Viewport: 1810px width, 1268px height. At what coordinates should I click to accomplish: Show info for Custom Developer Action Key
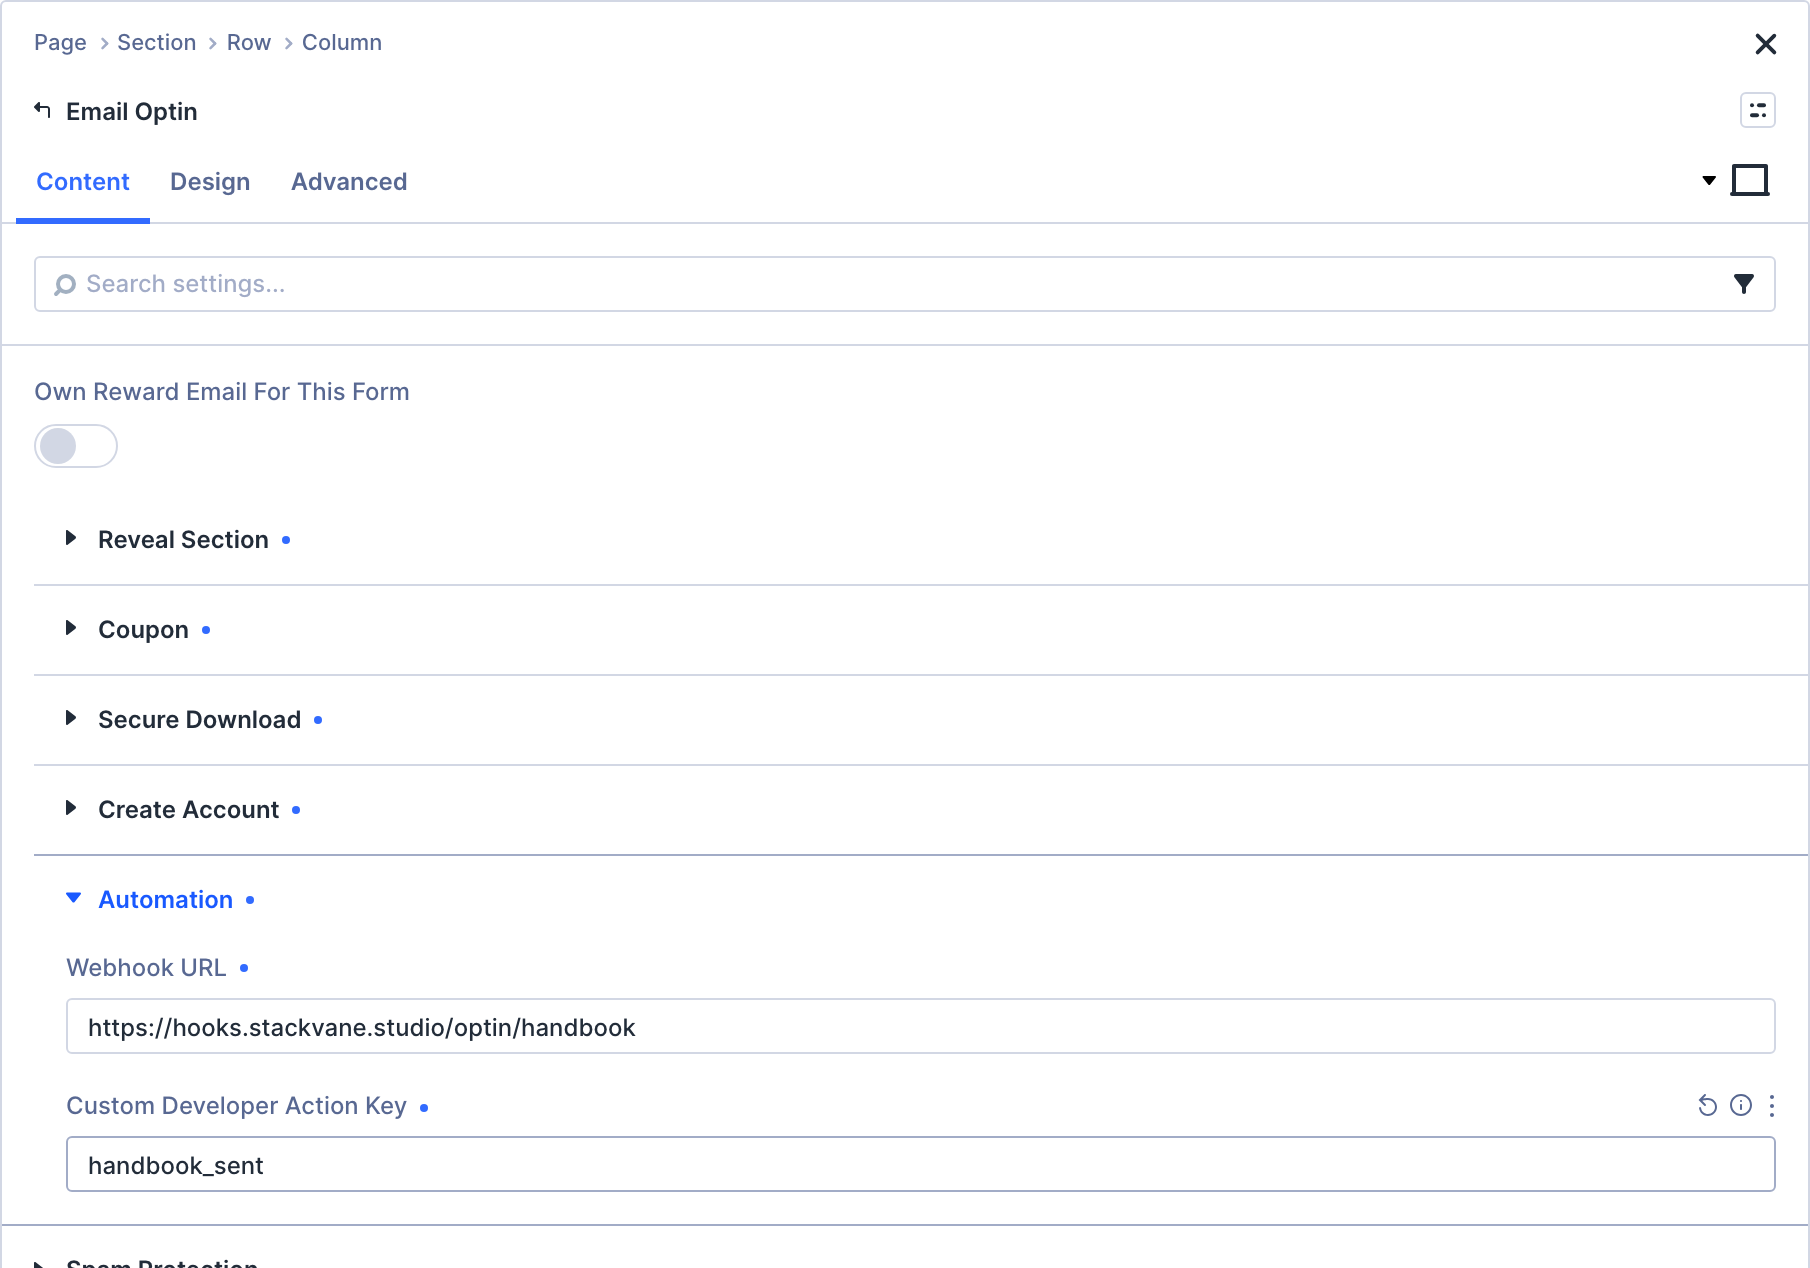tap(1741, 1105)
